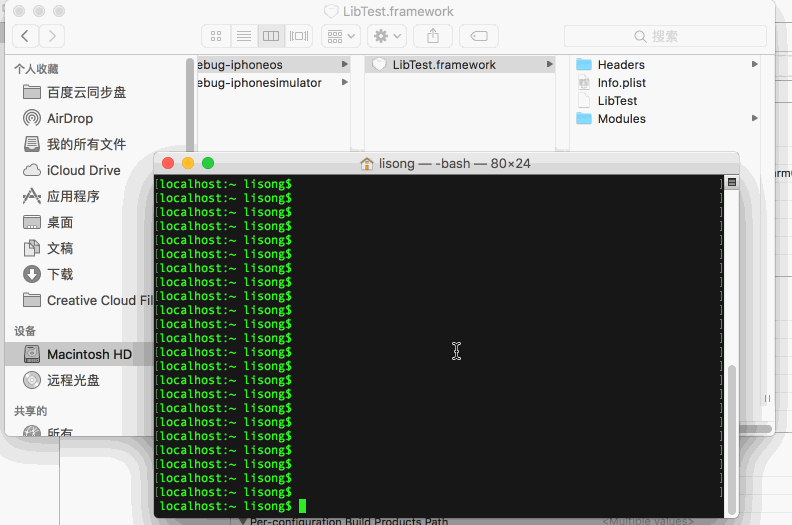Select the Headers folder
The height and width of the screenshot is (525, 792).
tap(666, 65)
